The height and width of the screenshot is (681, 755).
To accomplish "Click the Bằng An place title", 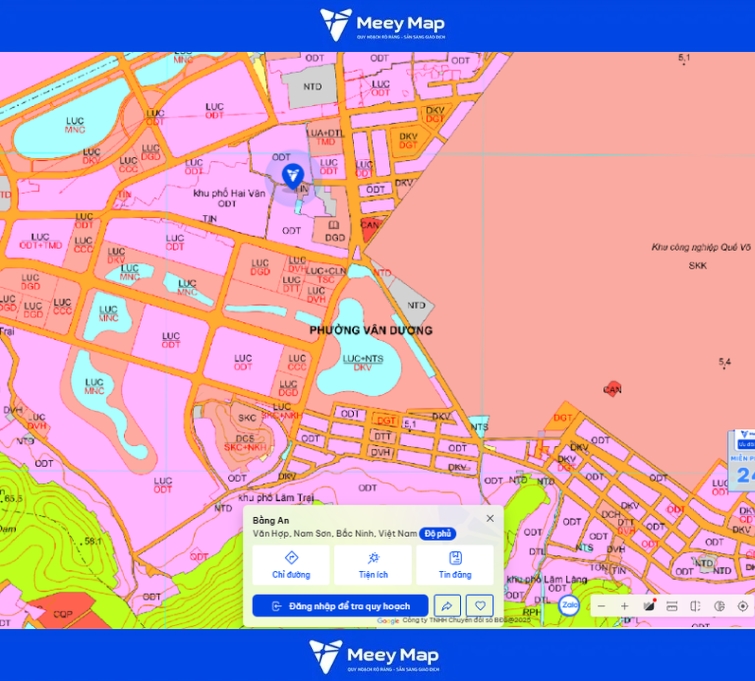I will pyautogui.click(x=271, y=521).
